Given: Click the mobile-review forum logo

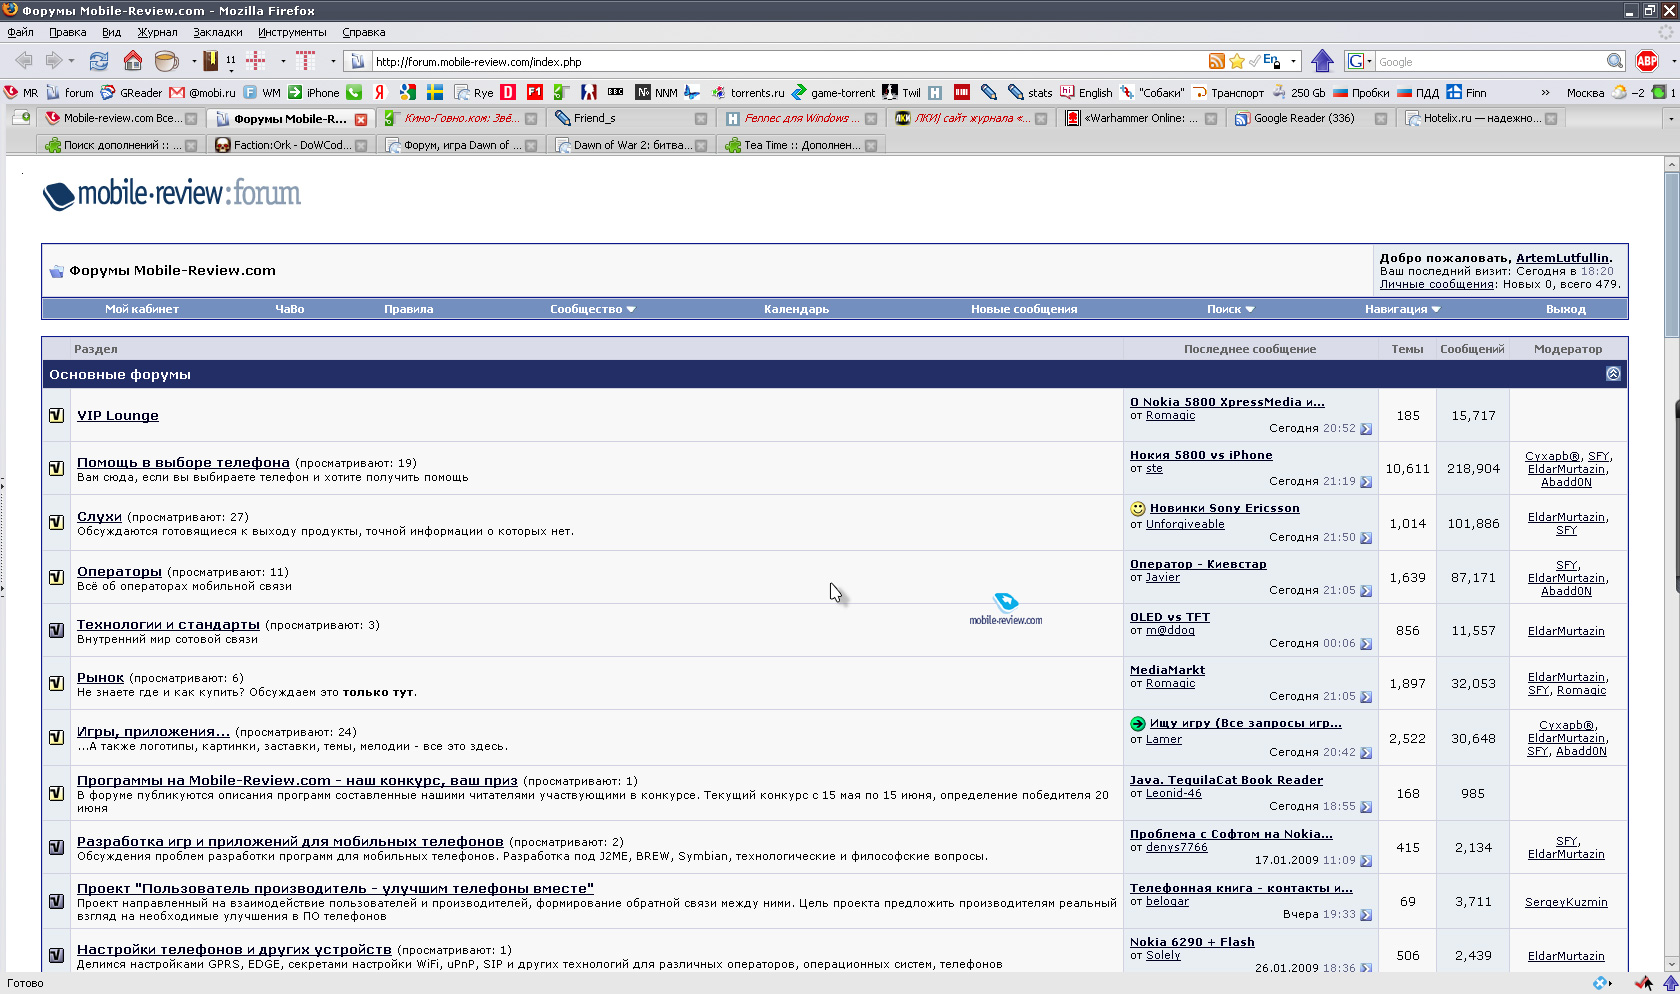Looking at the screenshot, I should point(172,193).
